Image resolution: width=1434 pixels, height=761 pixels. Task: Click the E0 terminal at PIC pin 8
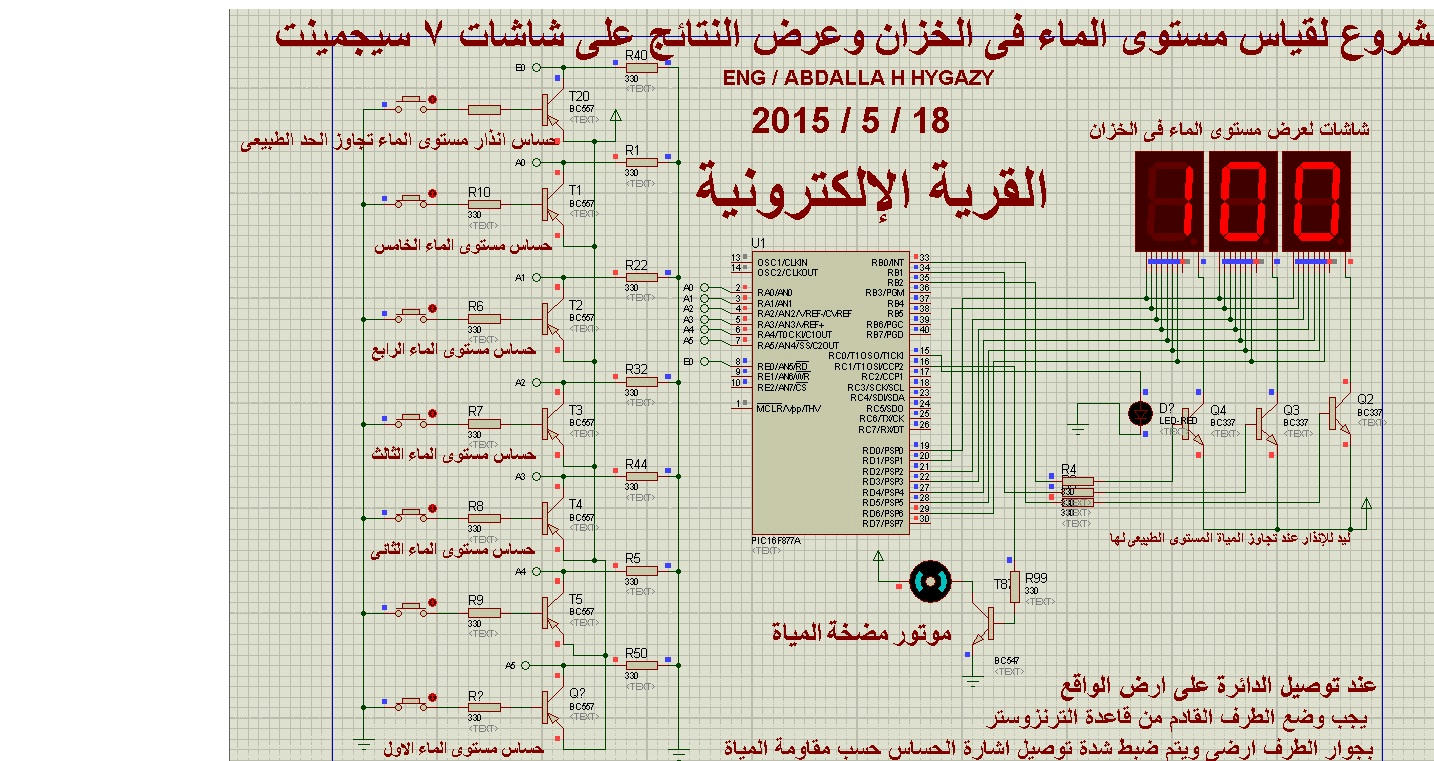tap(704, 361)
